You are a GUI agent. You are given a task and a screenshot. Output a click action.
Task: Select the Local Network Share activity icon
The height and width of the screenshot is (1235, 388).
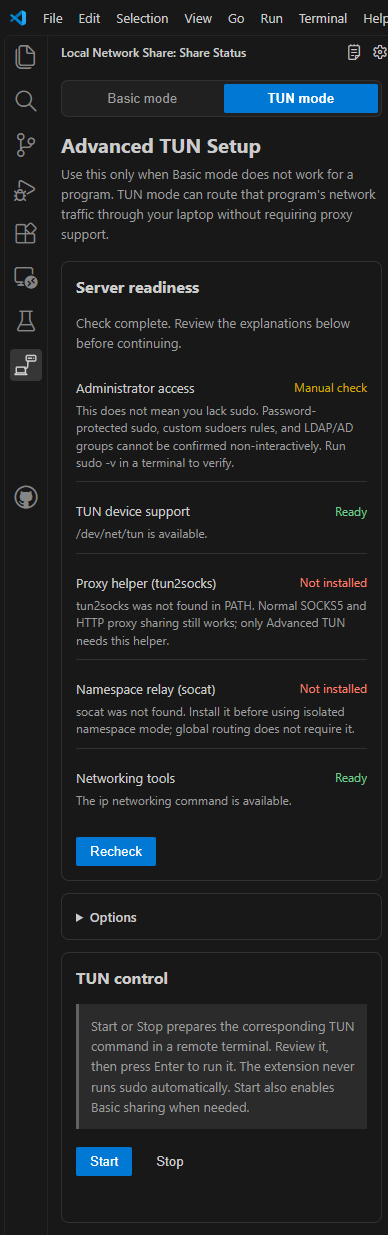click(x=26, y=365)
